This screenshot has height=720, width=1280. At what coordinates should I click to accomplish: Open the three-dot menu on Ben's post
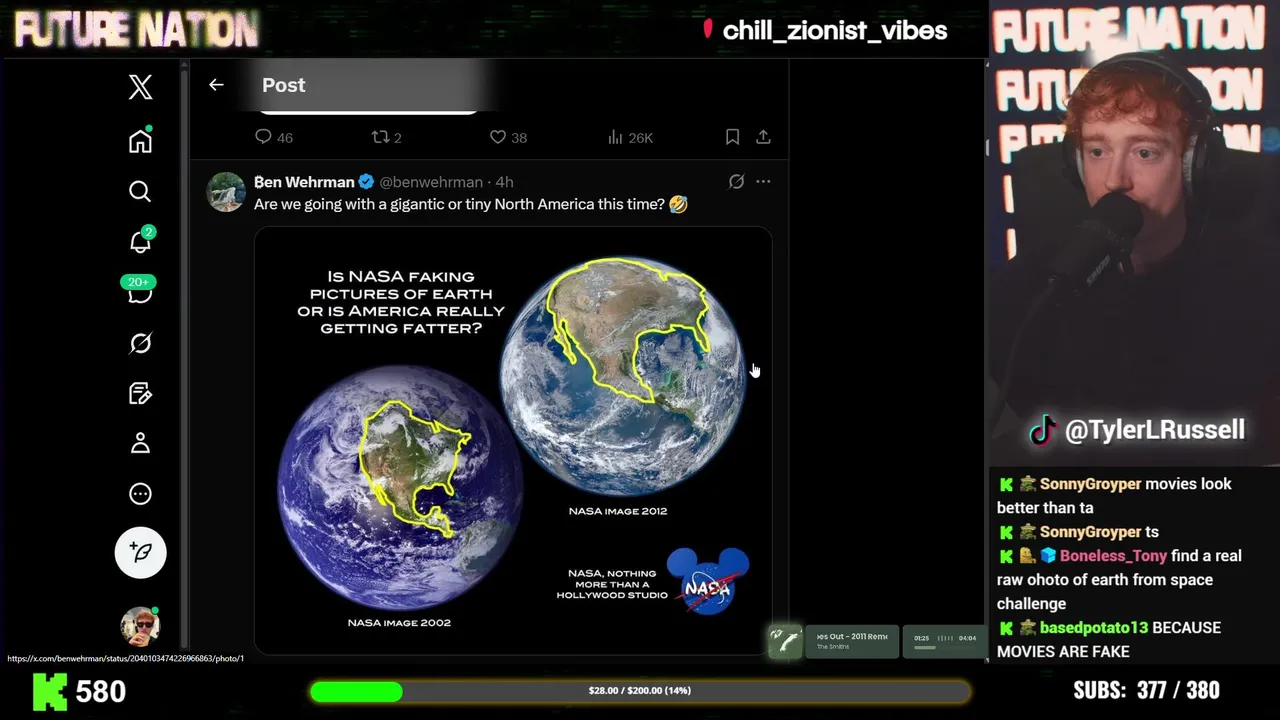tap(763, 182)
